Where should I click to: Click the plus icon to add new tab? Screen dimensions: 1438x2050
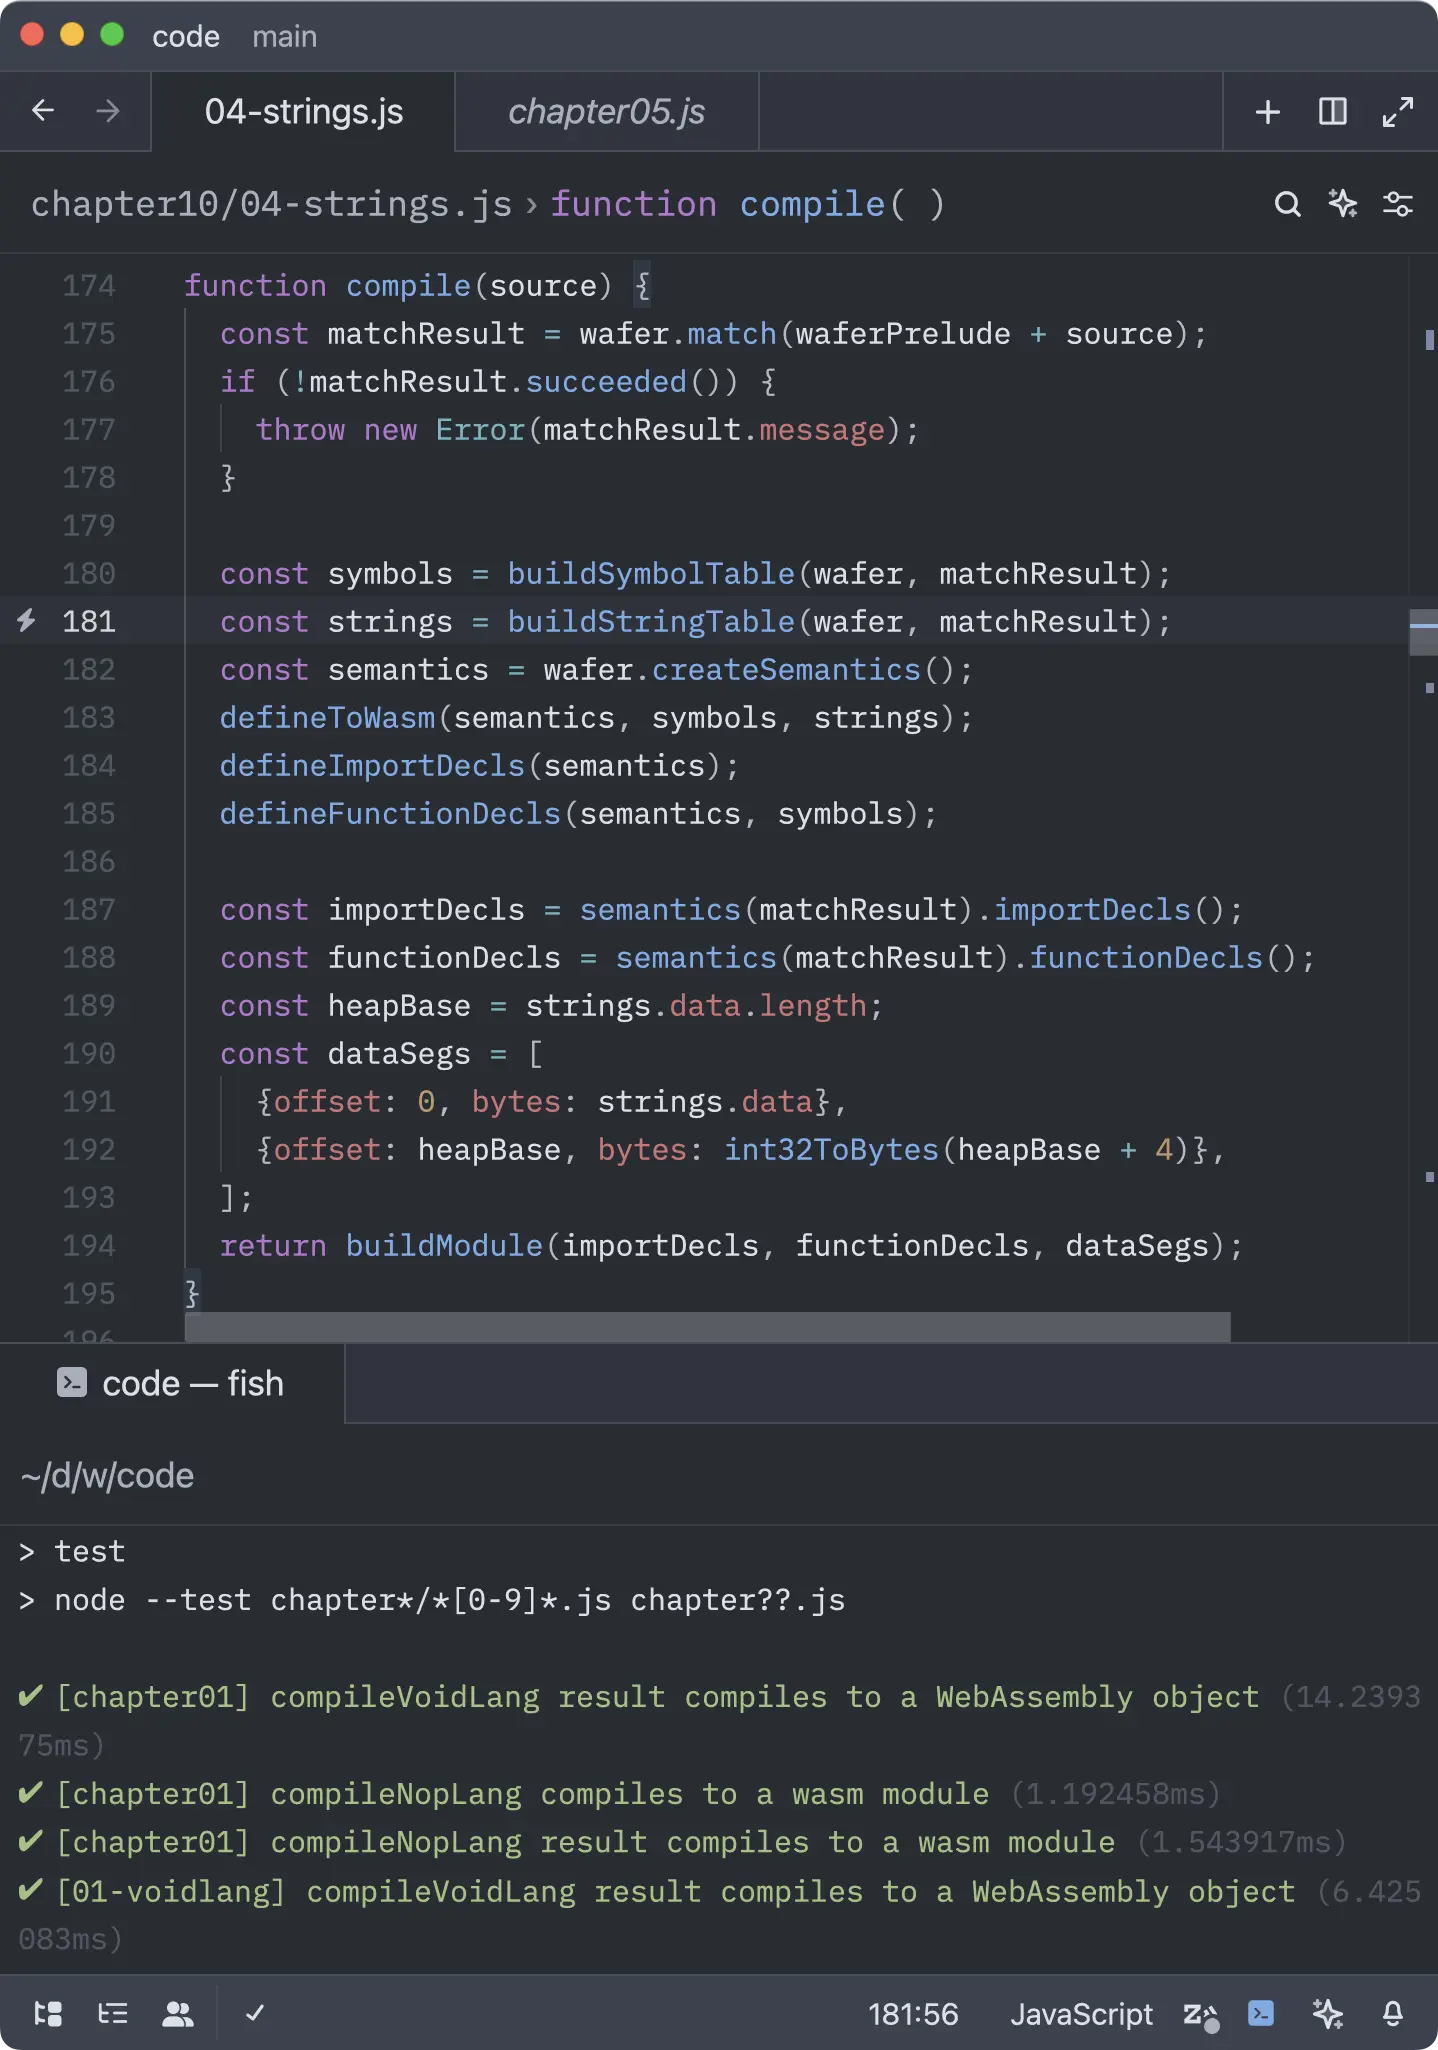1267,111
